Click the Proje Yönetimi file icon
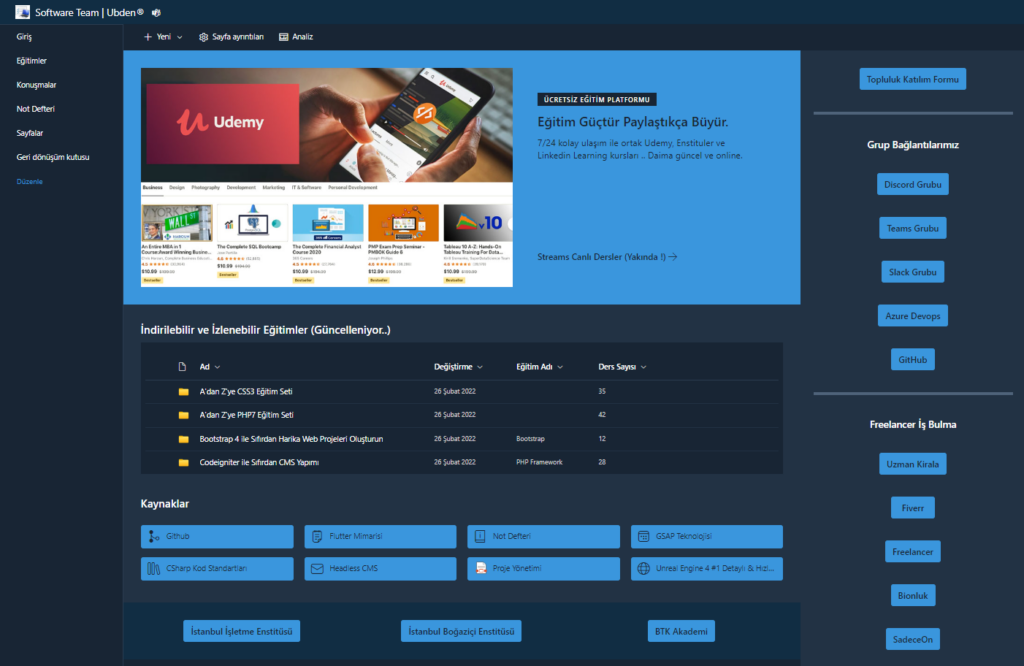Image resolution: width=1024 pixels, height=666 pixels. pos(481,569)
